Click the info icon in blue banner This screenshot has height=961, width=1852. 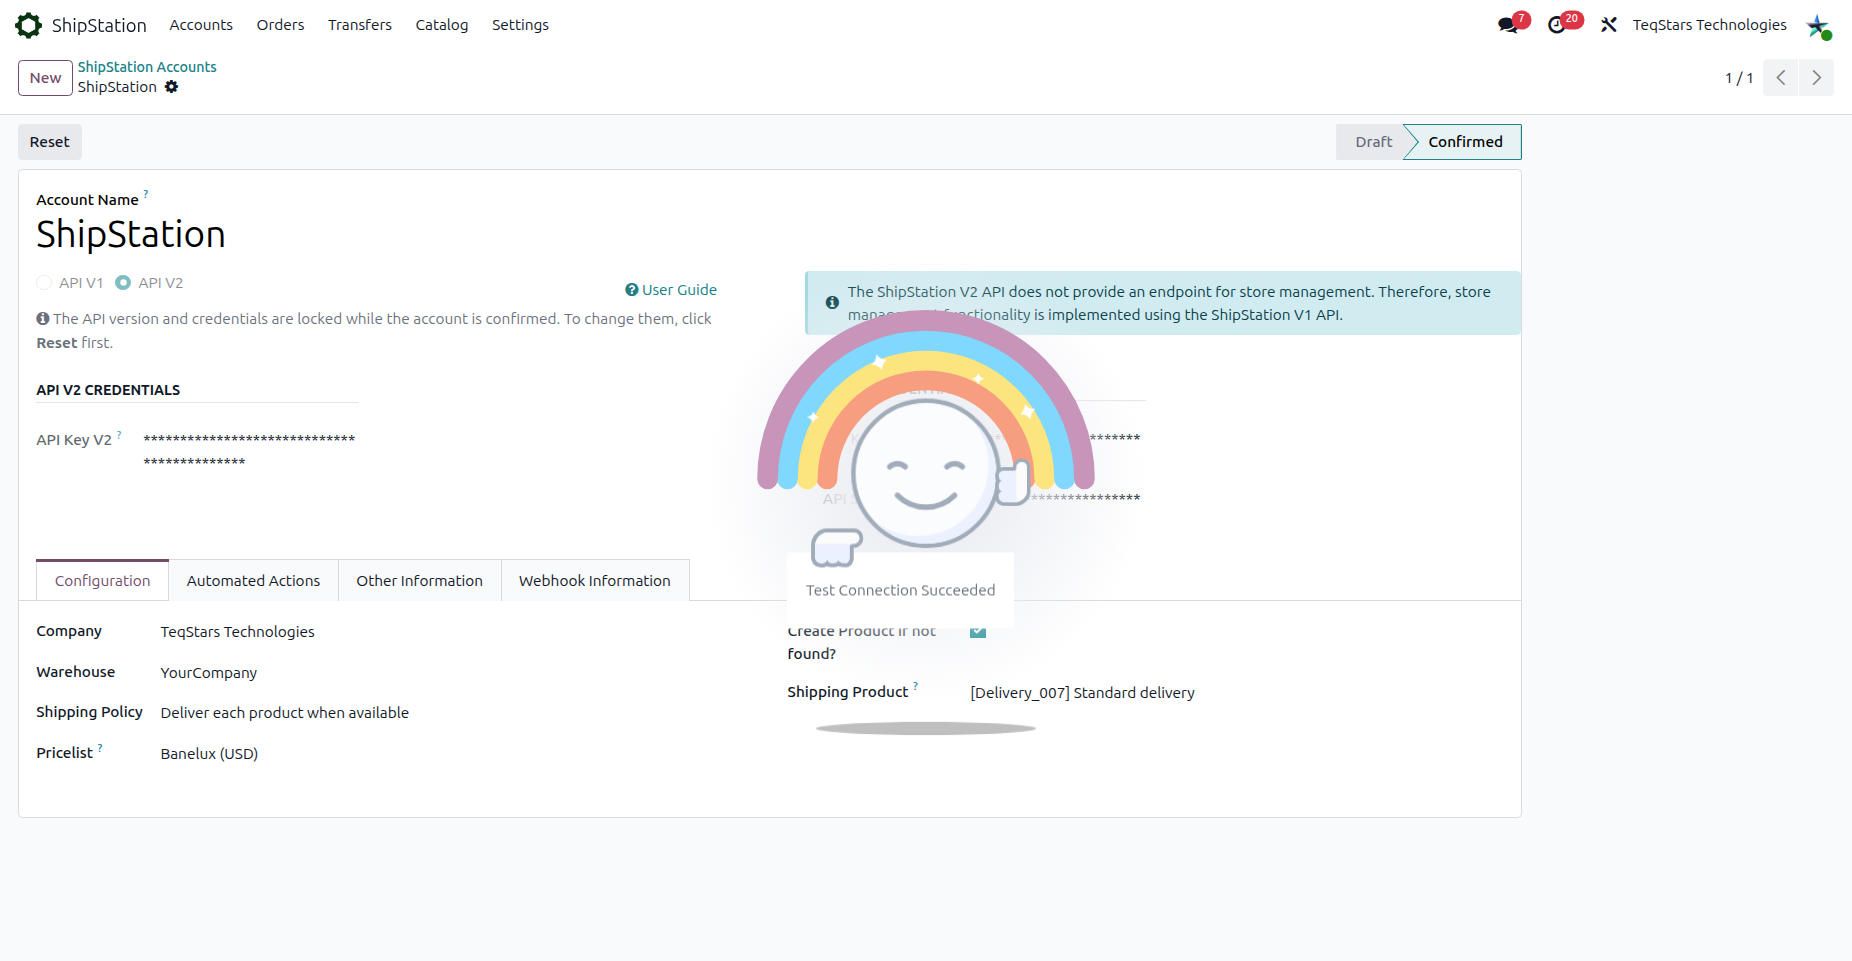coord(832,302)
